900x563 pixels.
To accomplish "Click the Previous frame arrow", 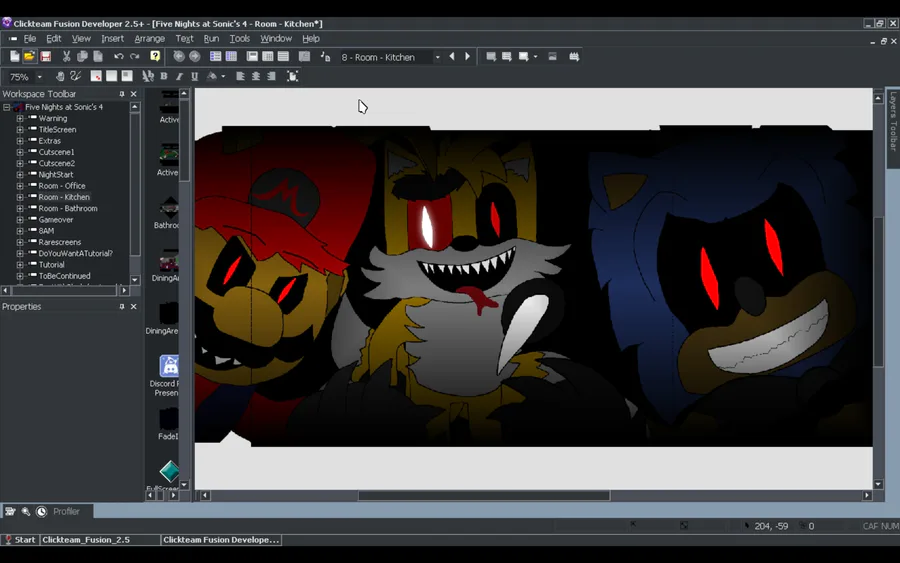I will click(452, 56).
